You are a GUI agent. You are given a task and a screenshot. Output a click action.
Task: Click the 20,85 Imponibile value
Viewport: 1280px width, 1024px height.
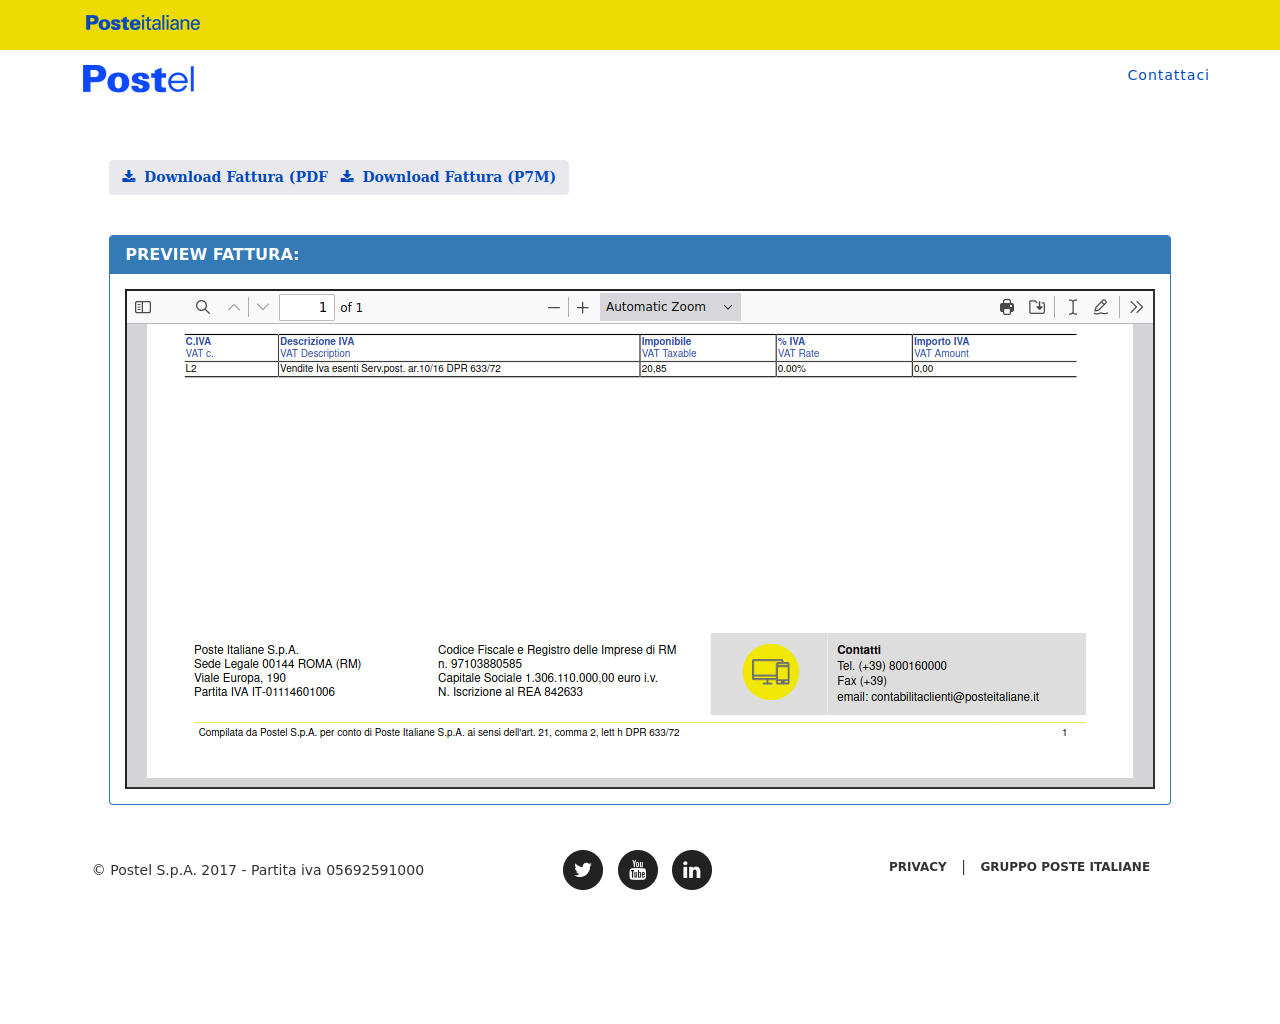[654, 369]
